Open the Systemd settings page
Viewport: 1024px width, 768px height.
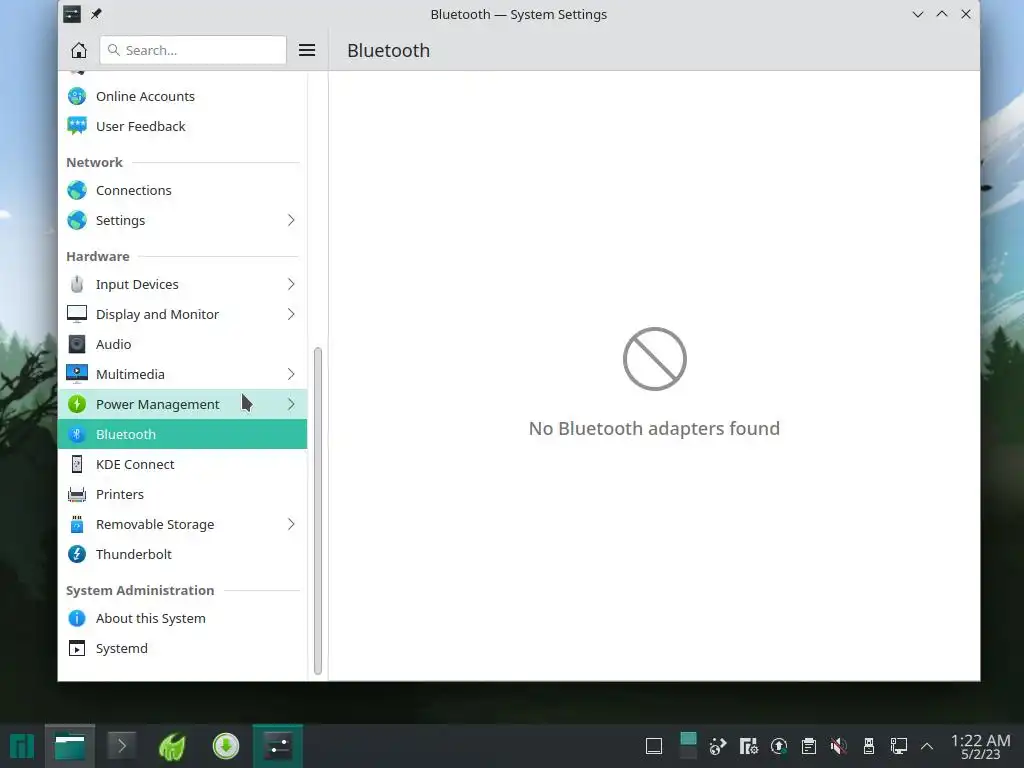pyautogui.click(x=182, y=648)
